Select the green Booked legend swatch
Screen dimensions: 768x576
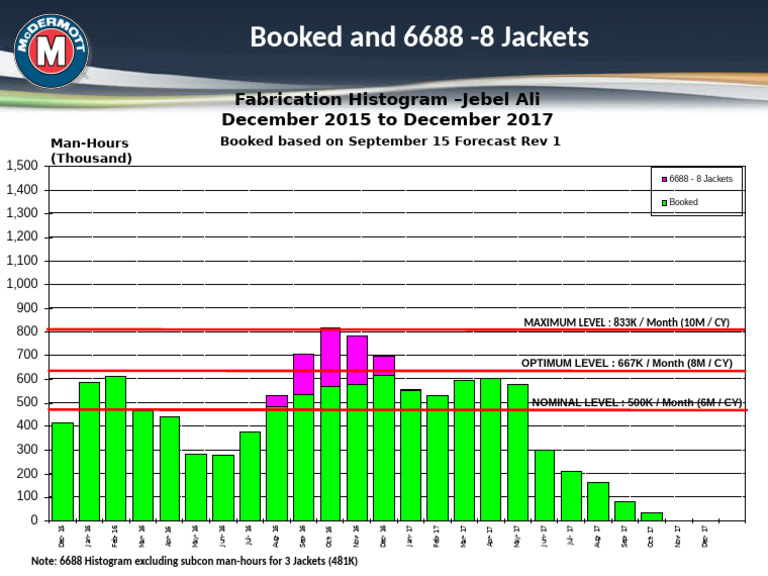pos(664,203)
